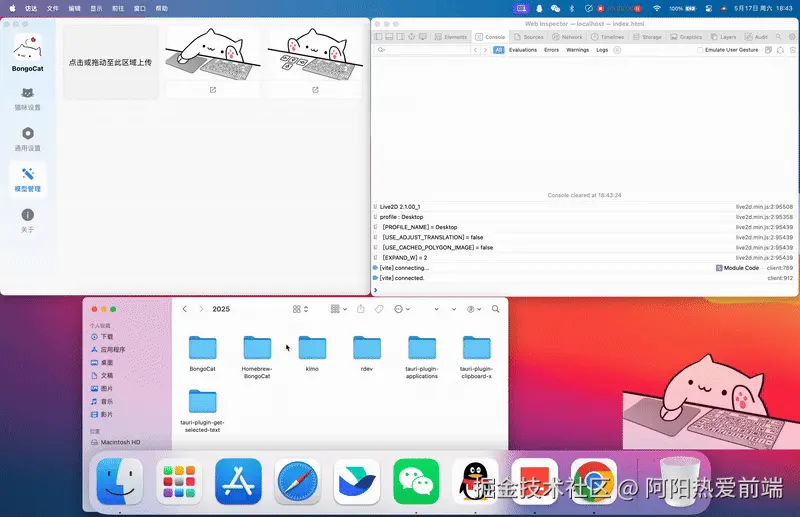Open the Layers tab in Web Inspector

723,37
